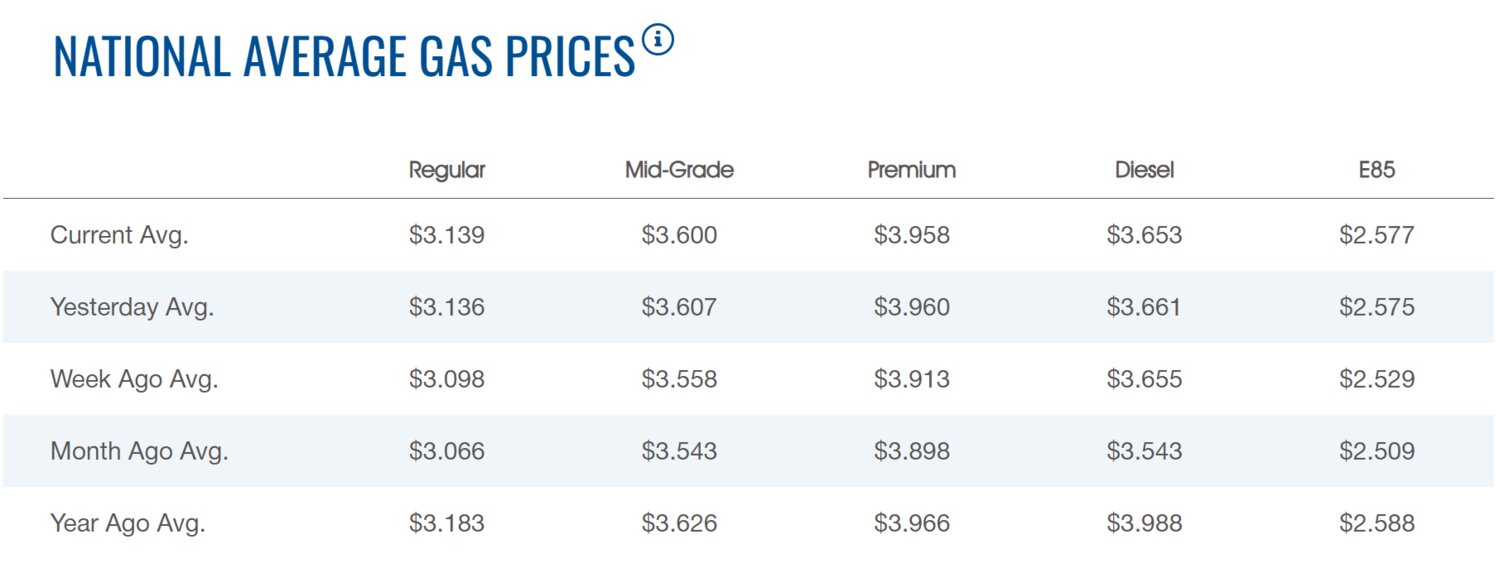Select the current Premium price $3.958
This screenshot has width=1499, height=573.
(912, 236)
